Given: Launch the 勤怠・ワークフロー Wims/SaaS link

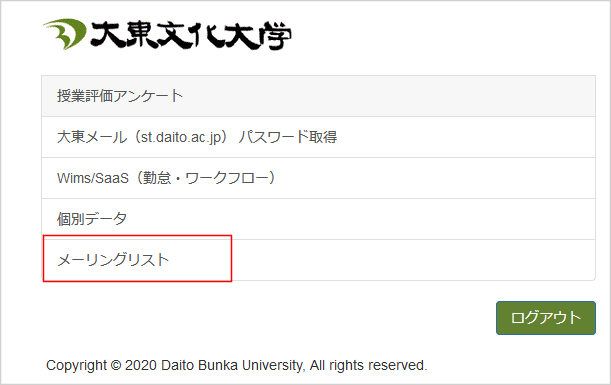Looking at the screenshot, I should pos(318,178).
